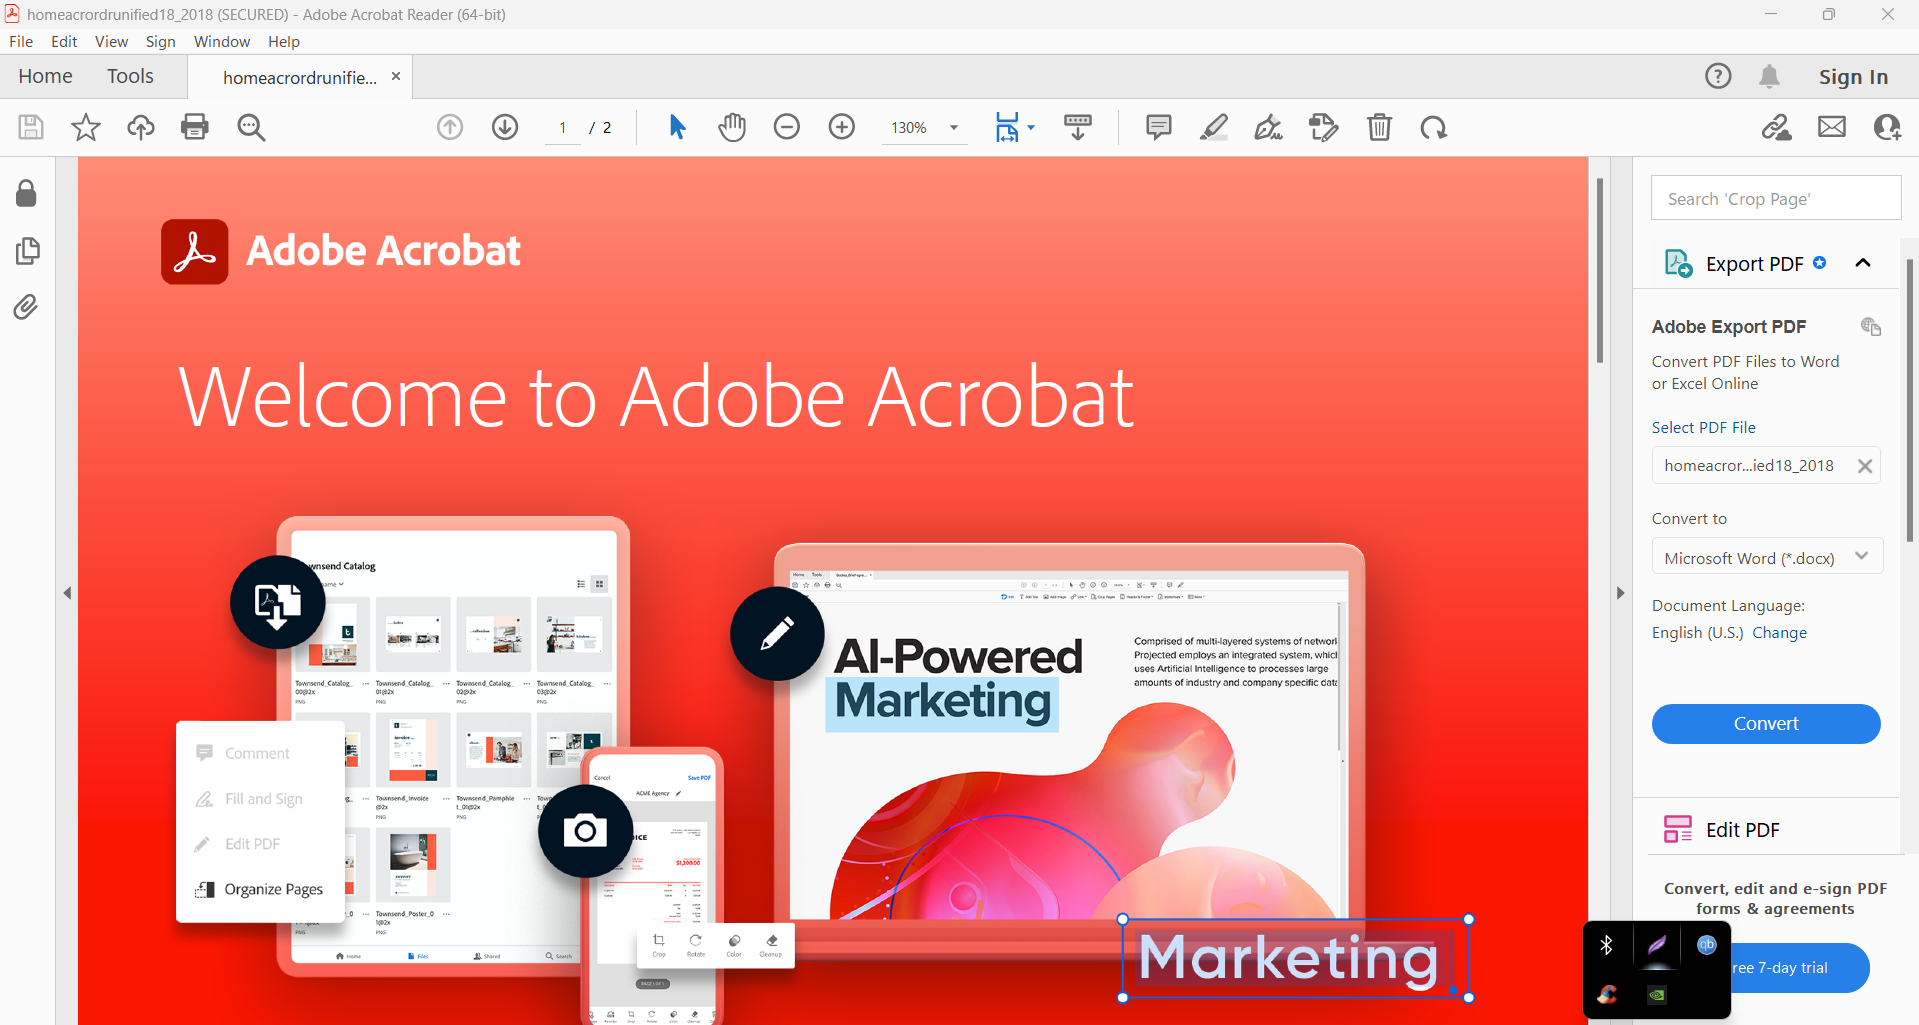Invite people to share icon
Image resolution: width=1919 pixels, height=1025 pixels.
[x=1887, y=127]
